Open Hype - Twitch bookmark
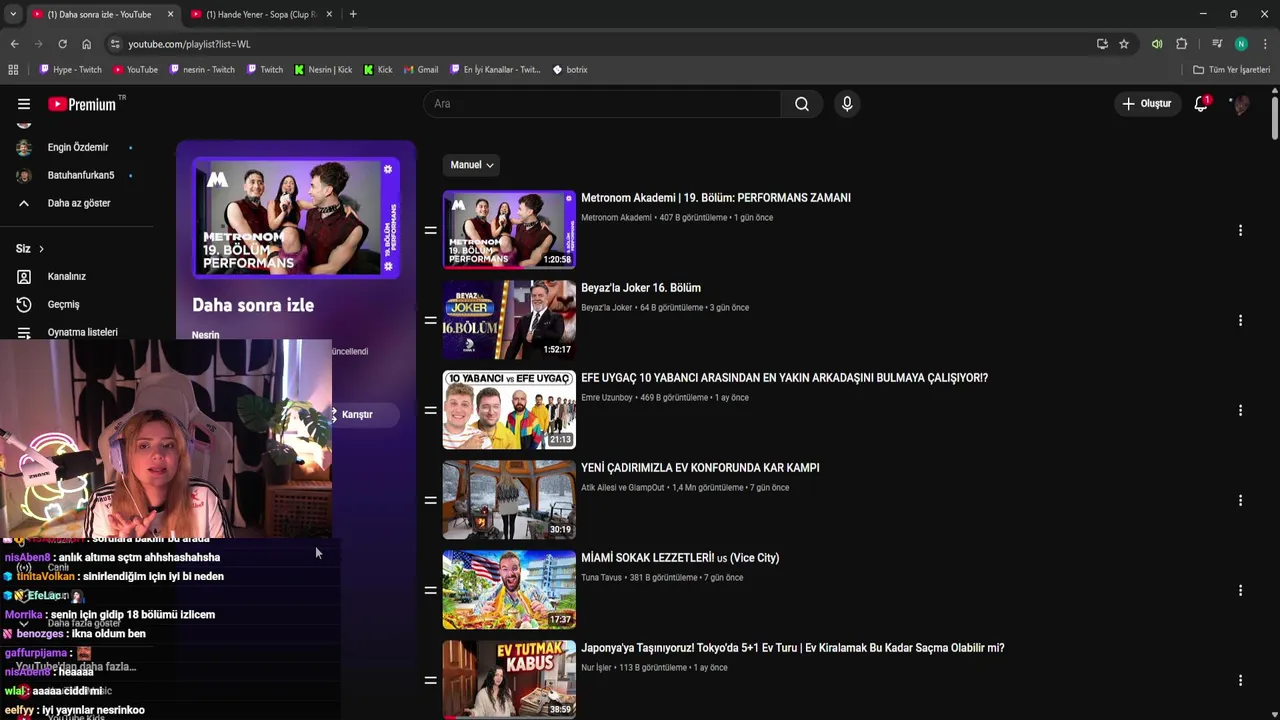This screenshot has height=720, width=1280. tap(70, 70)
